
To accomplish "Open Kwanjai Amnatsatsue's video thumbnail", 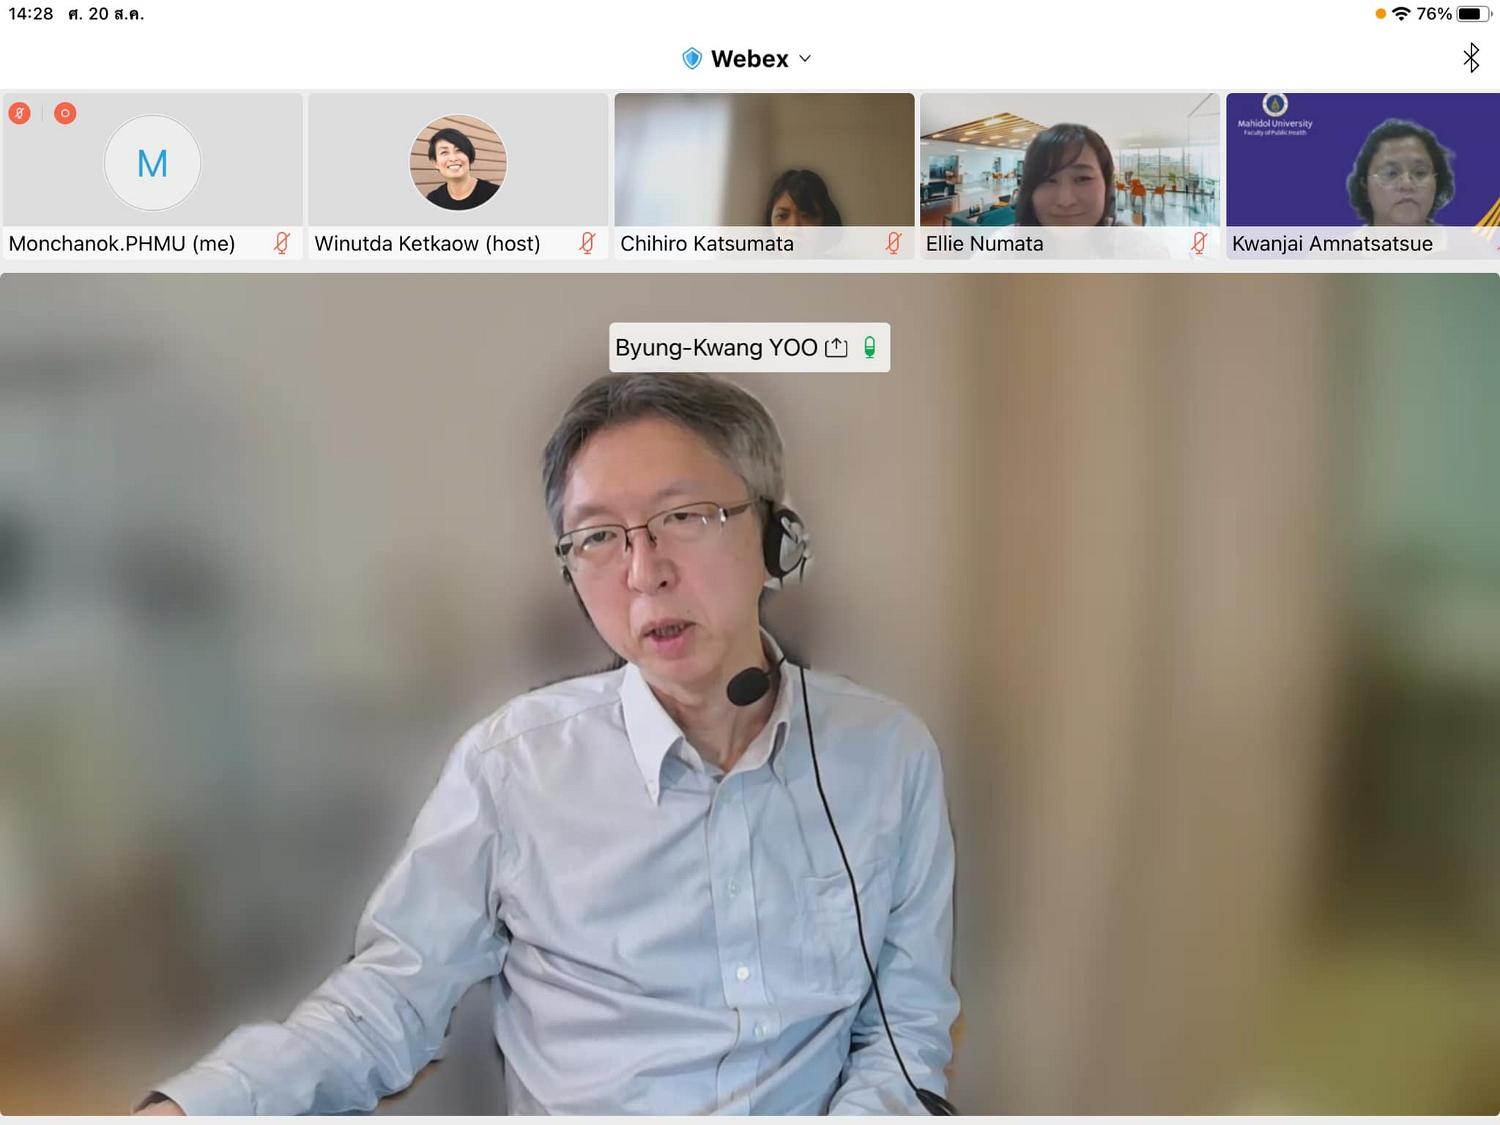I will pos(1363,176).
